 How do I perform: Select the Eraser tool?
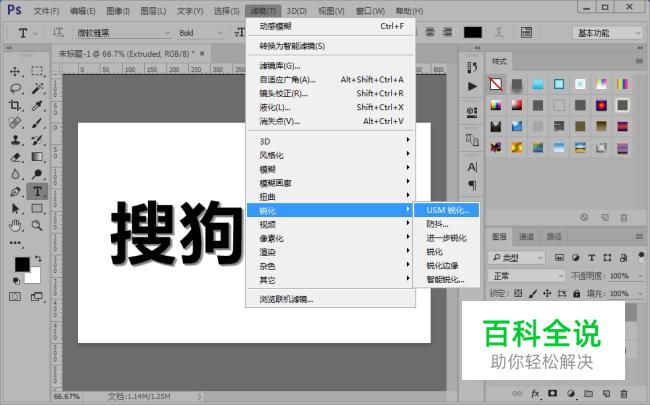click(15, 157)
